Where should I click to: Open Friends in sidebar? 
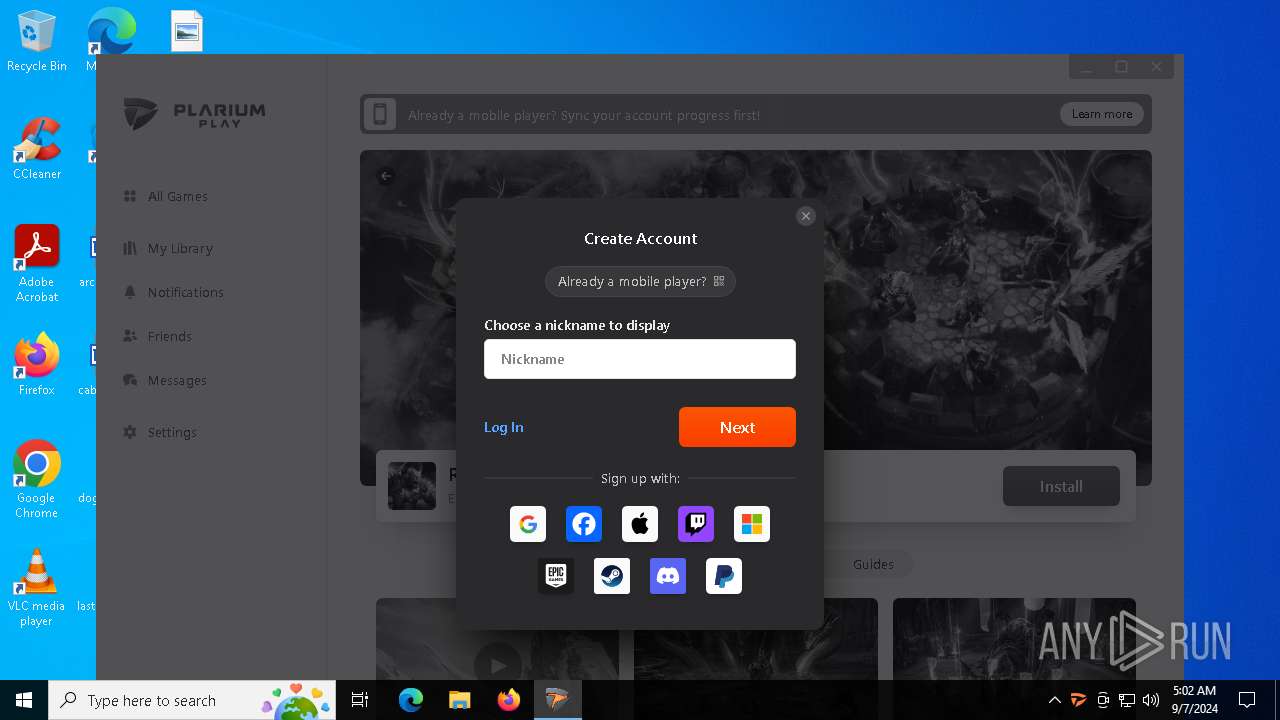157,336
